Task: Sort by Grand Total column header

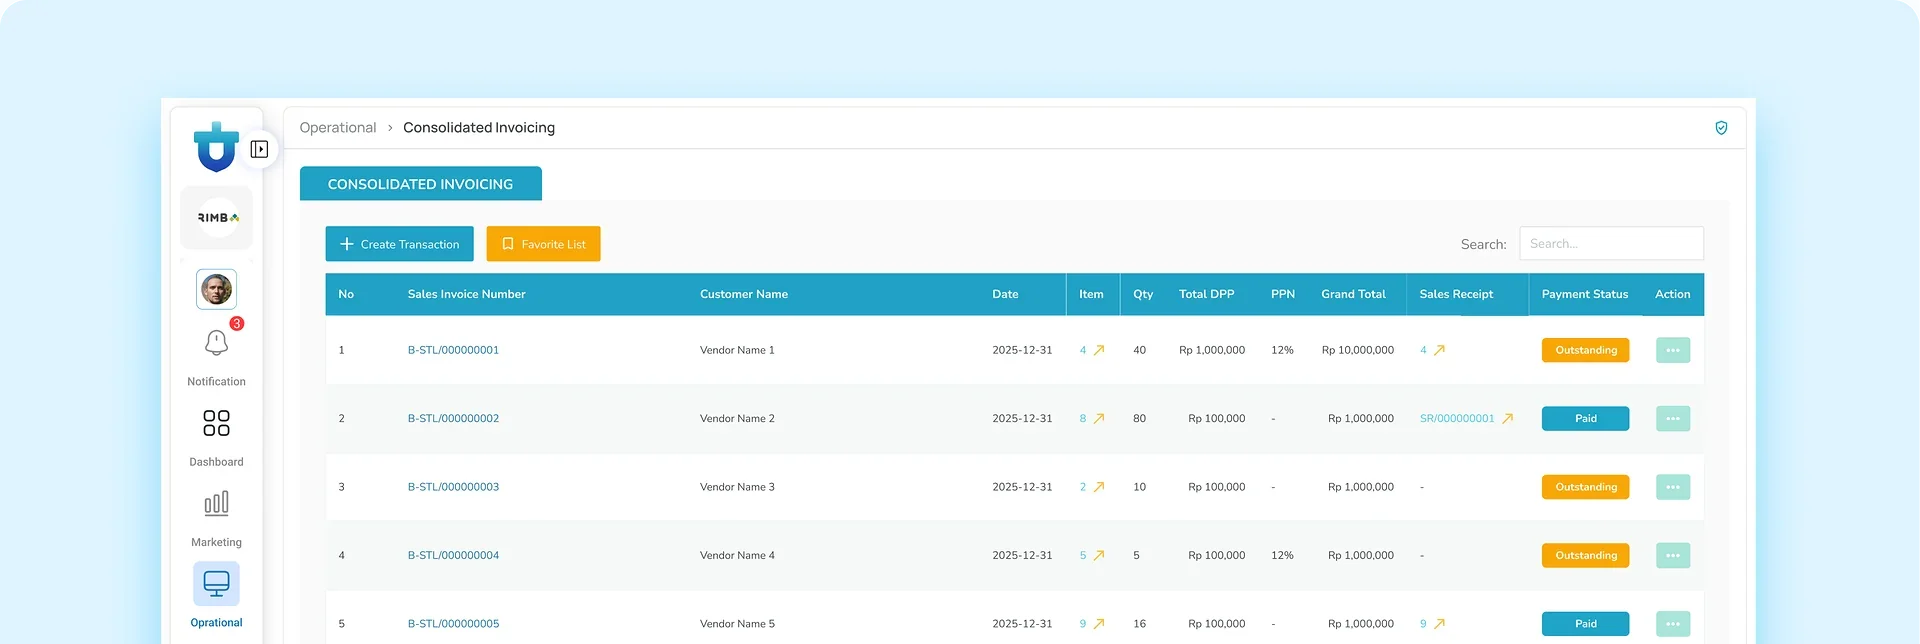Action: click(x=1353, y=294)
